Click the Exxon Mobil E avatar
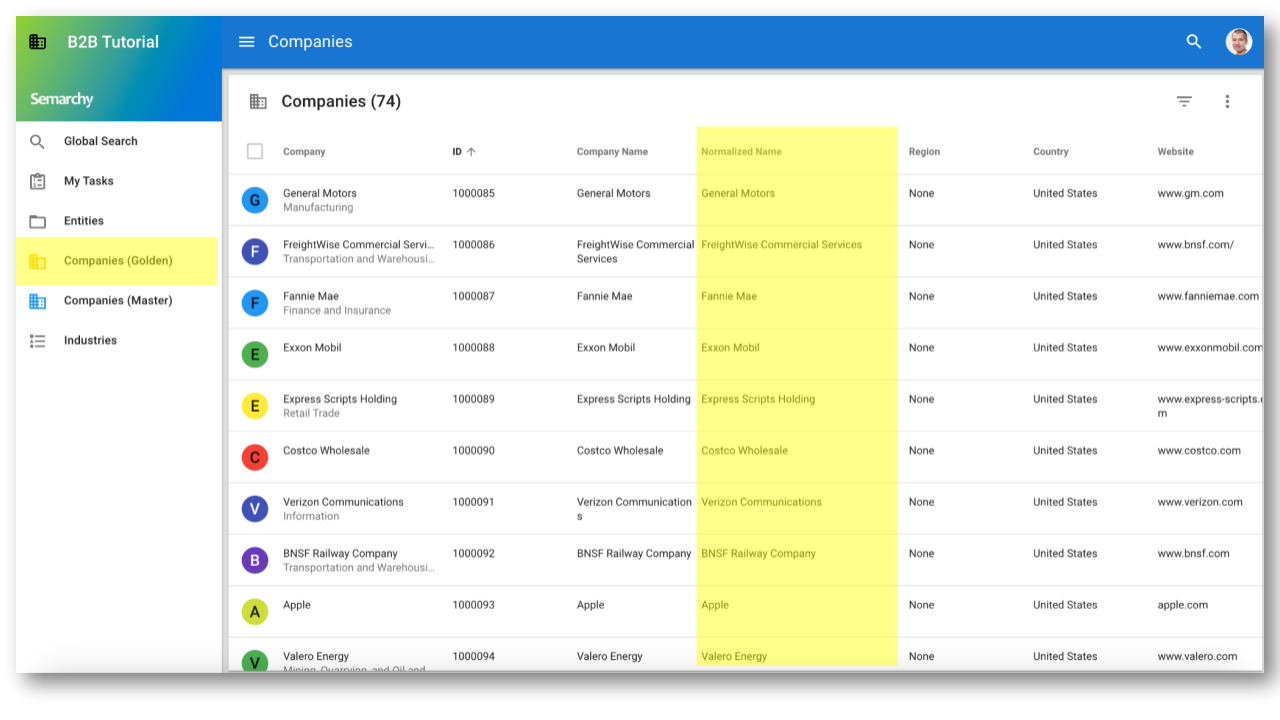 coord(255,354)
